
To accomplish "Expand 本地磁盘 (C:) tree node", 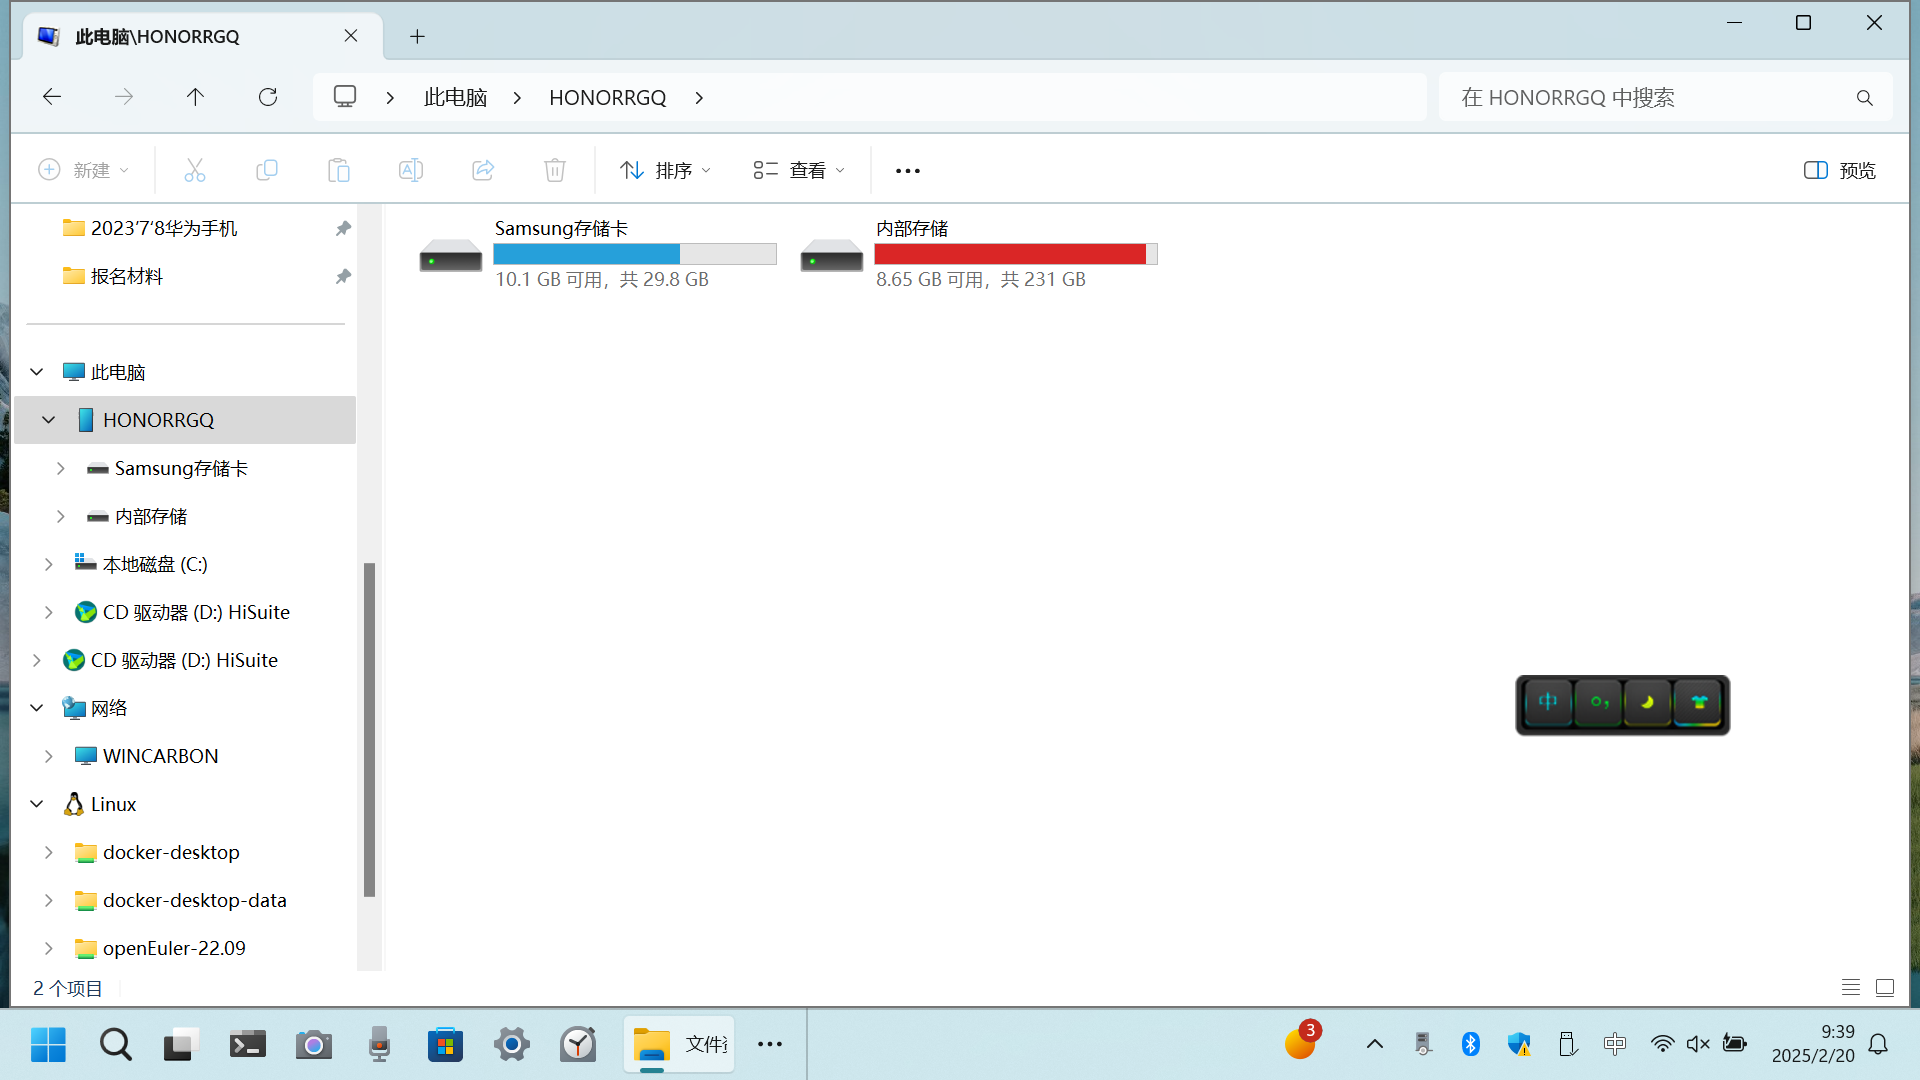I will [49, 564].
